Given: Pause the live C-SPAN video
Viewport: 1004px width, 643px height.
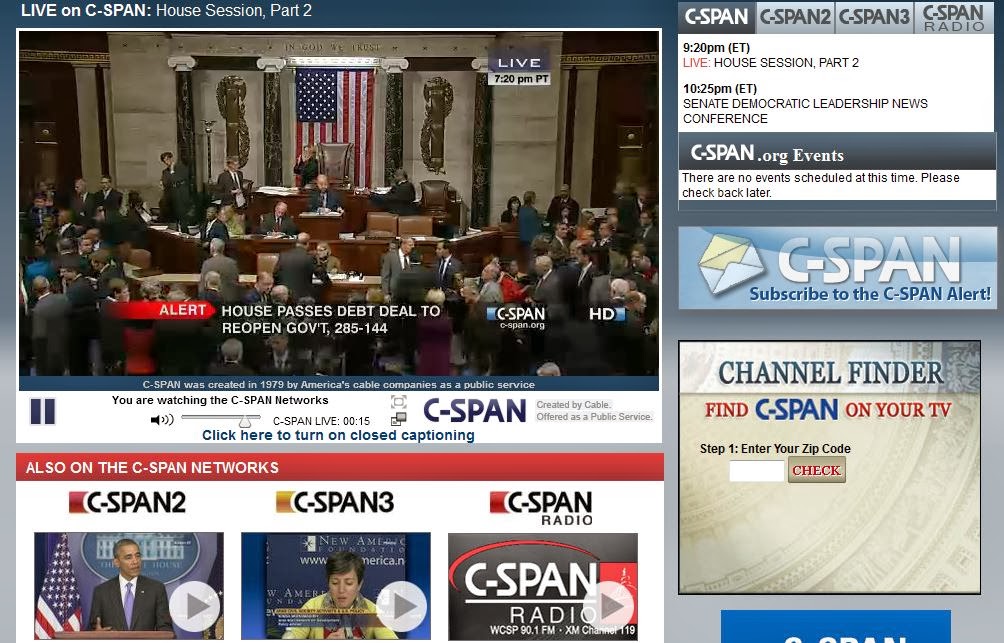Looking at the screenshot, I should point(43,411).
